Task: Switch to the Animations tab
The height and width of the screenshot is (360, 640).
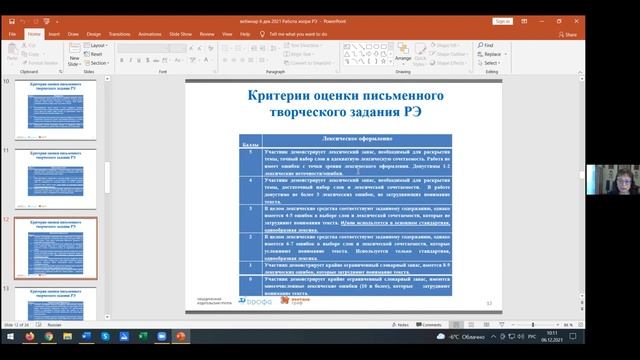Action: point(150,34)
